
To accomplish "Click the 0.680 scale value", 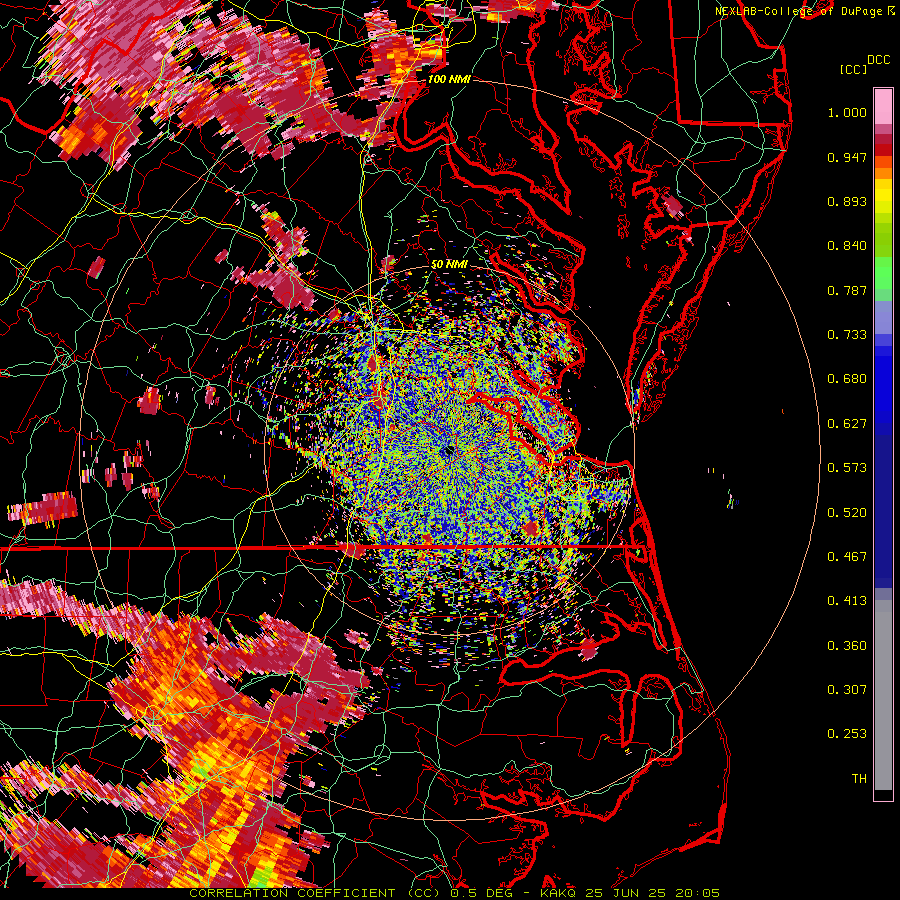I will tap(847, 379).
